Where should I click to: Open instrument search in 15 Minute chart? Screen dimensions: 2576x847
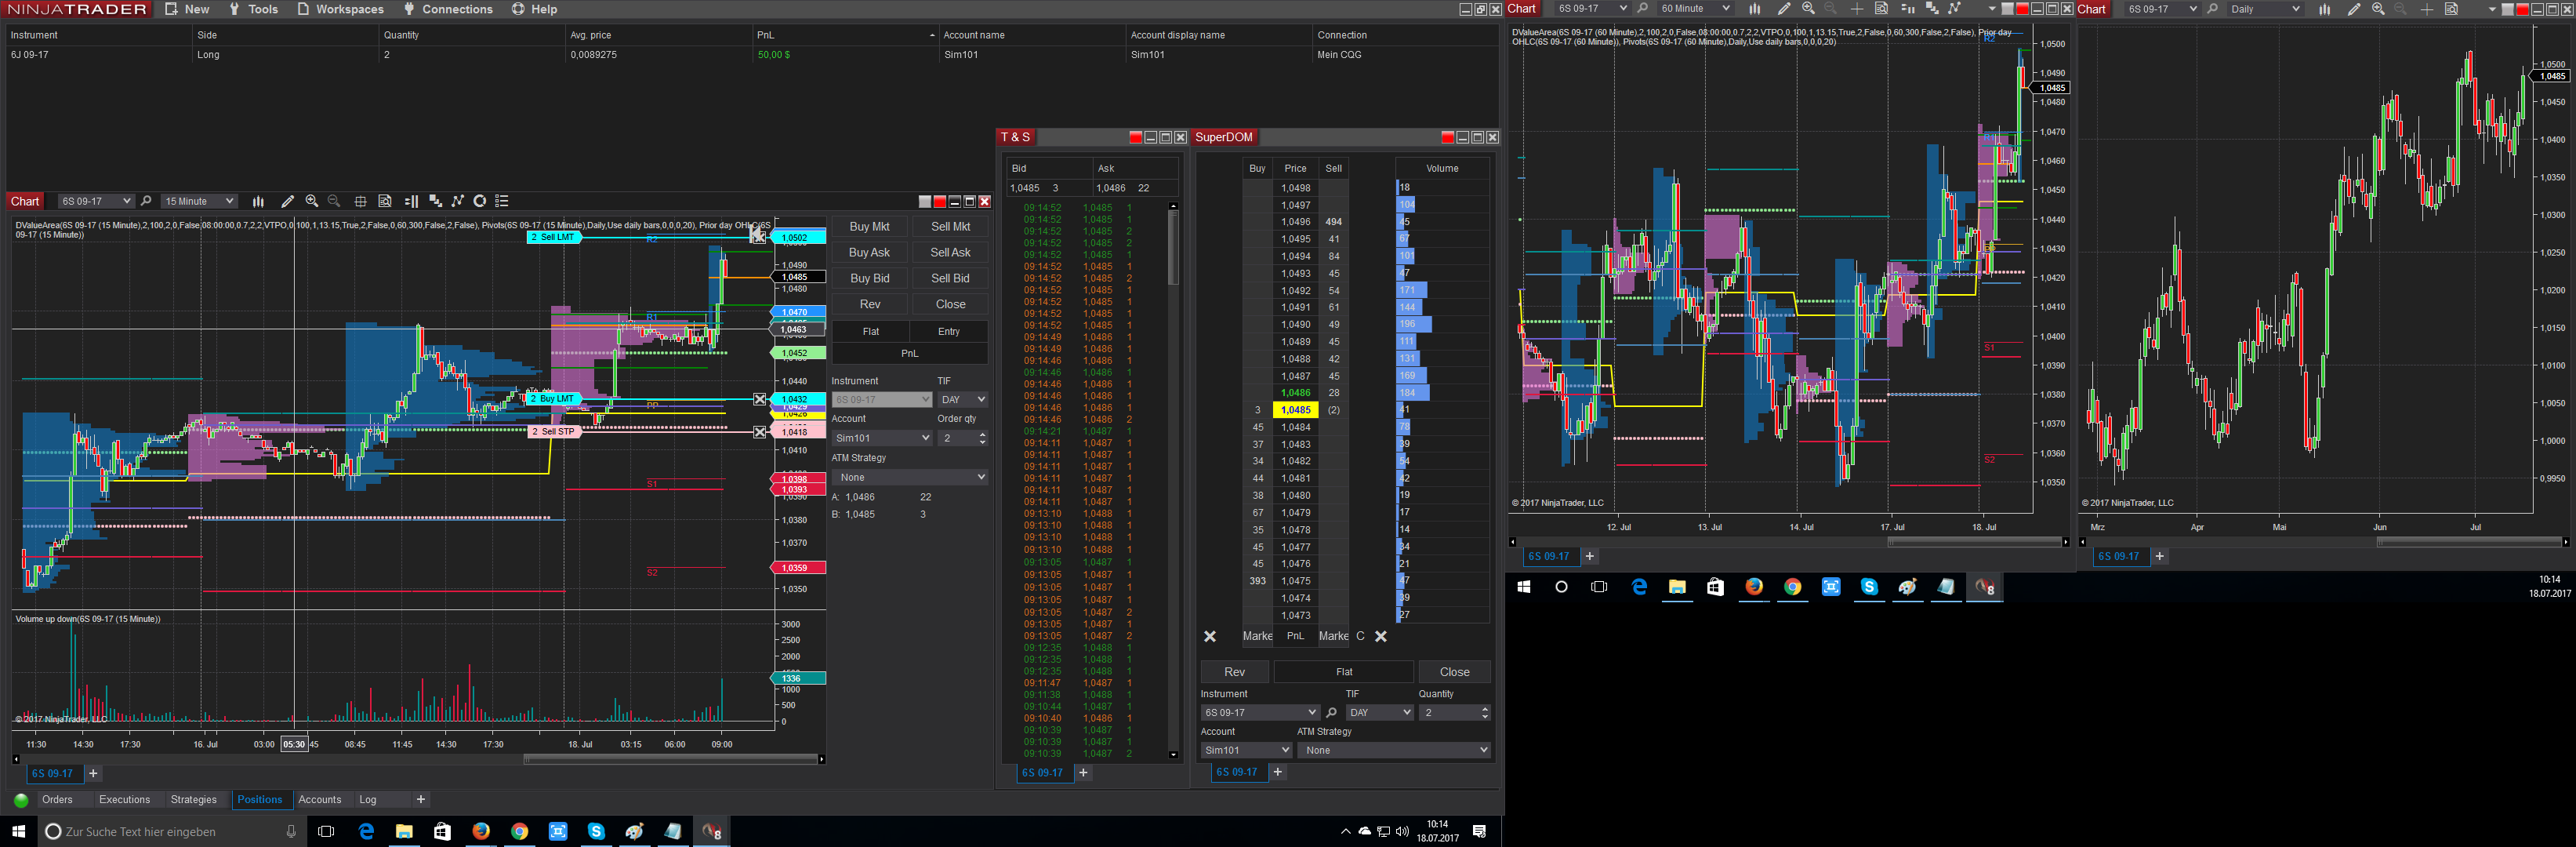[146, 201]
